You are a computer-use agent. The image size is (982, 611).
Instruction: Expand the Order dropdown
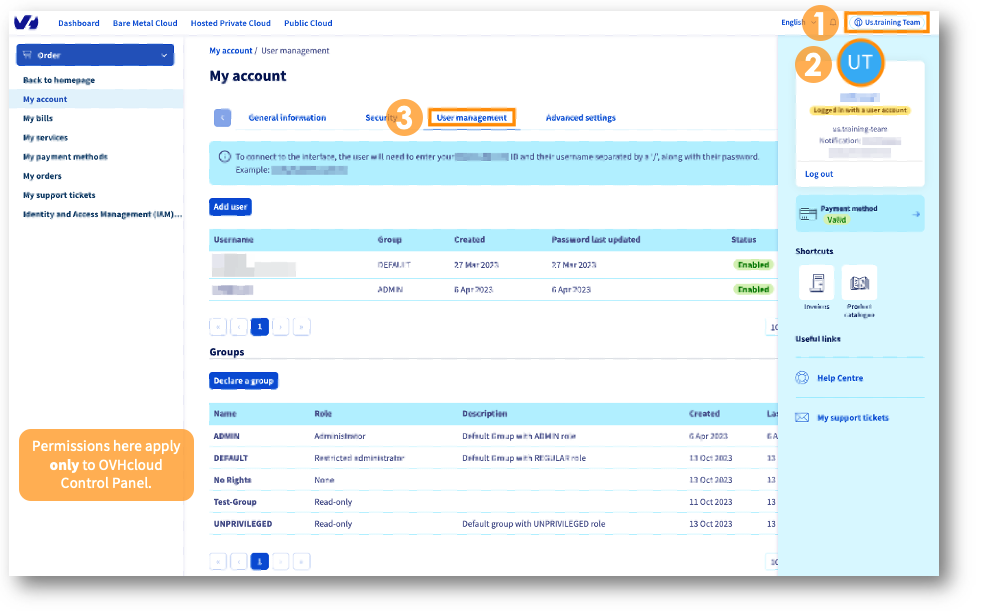tap(95, 55)
